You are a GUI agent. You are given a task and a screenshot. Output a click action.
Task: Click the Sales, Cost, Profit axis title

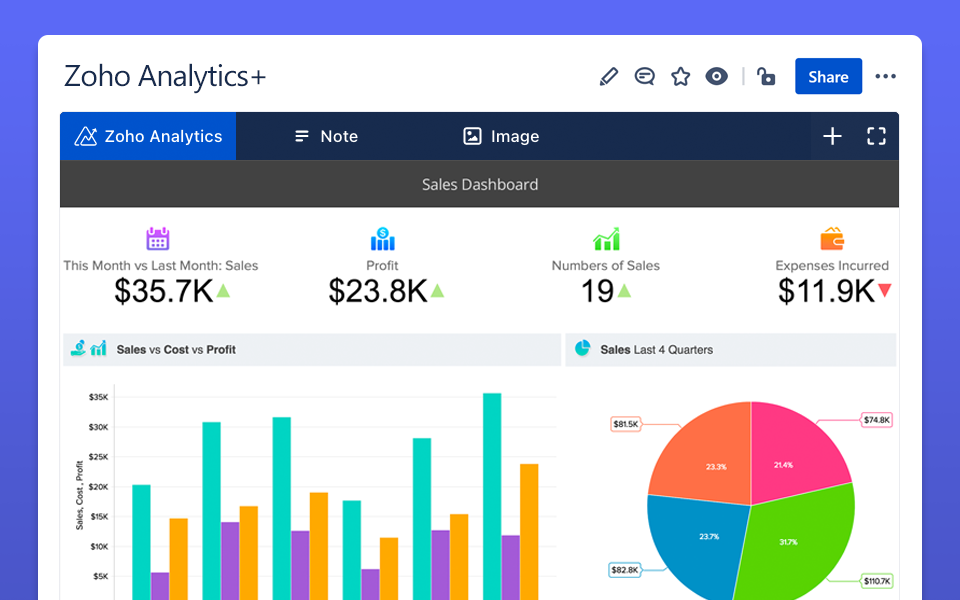click(x=79, y=495)
